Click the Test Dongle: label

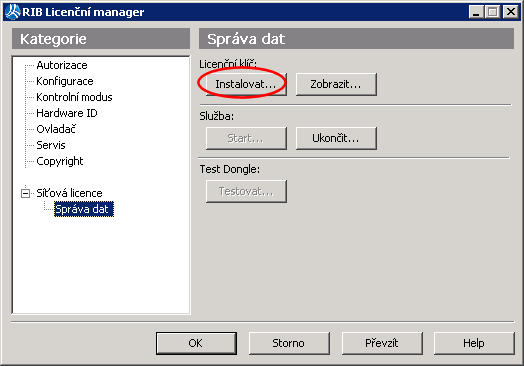tap(230, 169)
